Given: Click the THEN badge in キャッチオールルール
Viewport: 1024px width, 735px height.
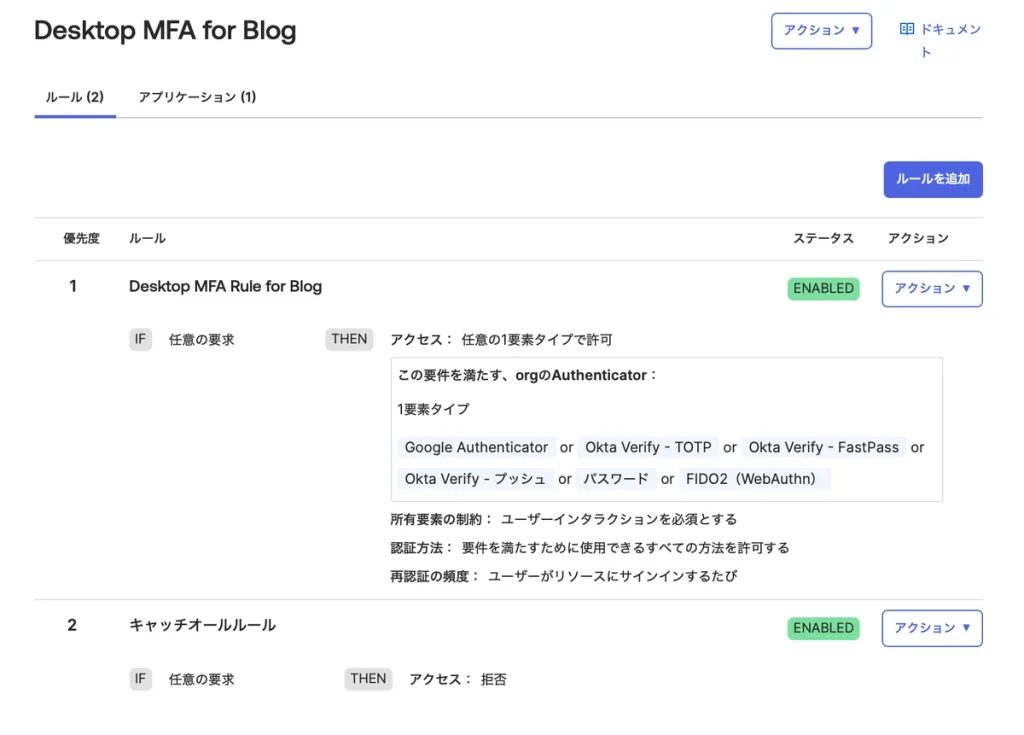Looking at the screenshot, I should 368,679.
